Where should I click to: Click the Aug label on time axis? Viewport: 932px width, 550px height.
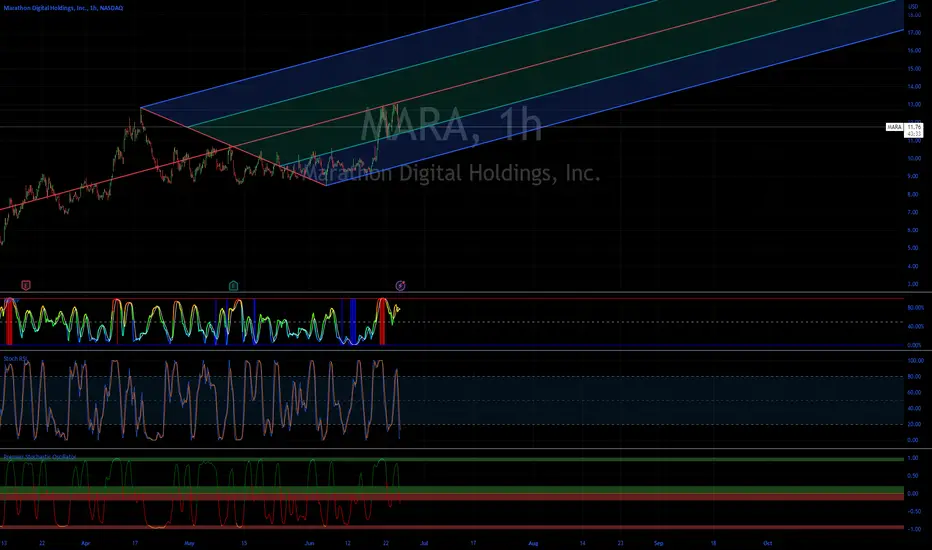(533, 543)
